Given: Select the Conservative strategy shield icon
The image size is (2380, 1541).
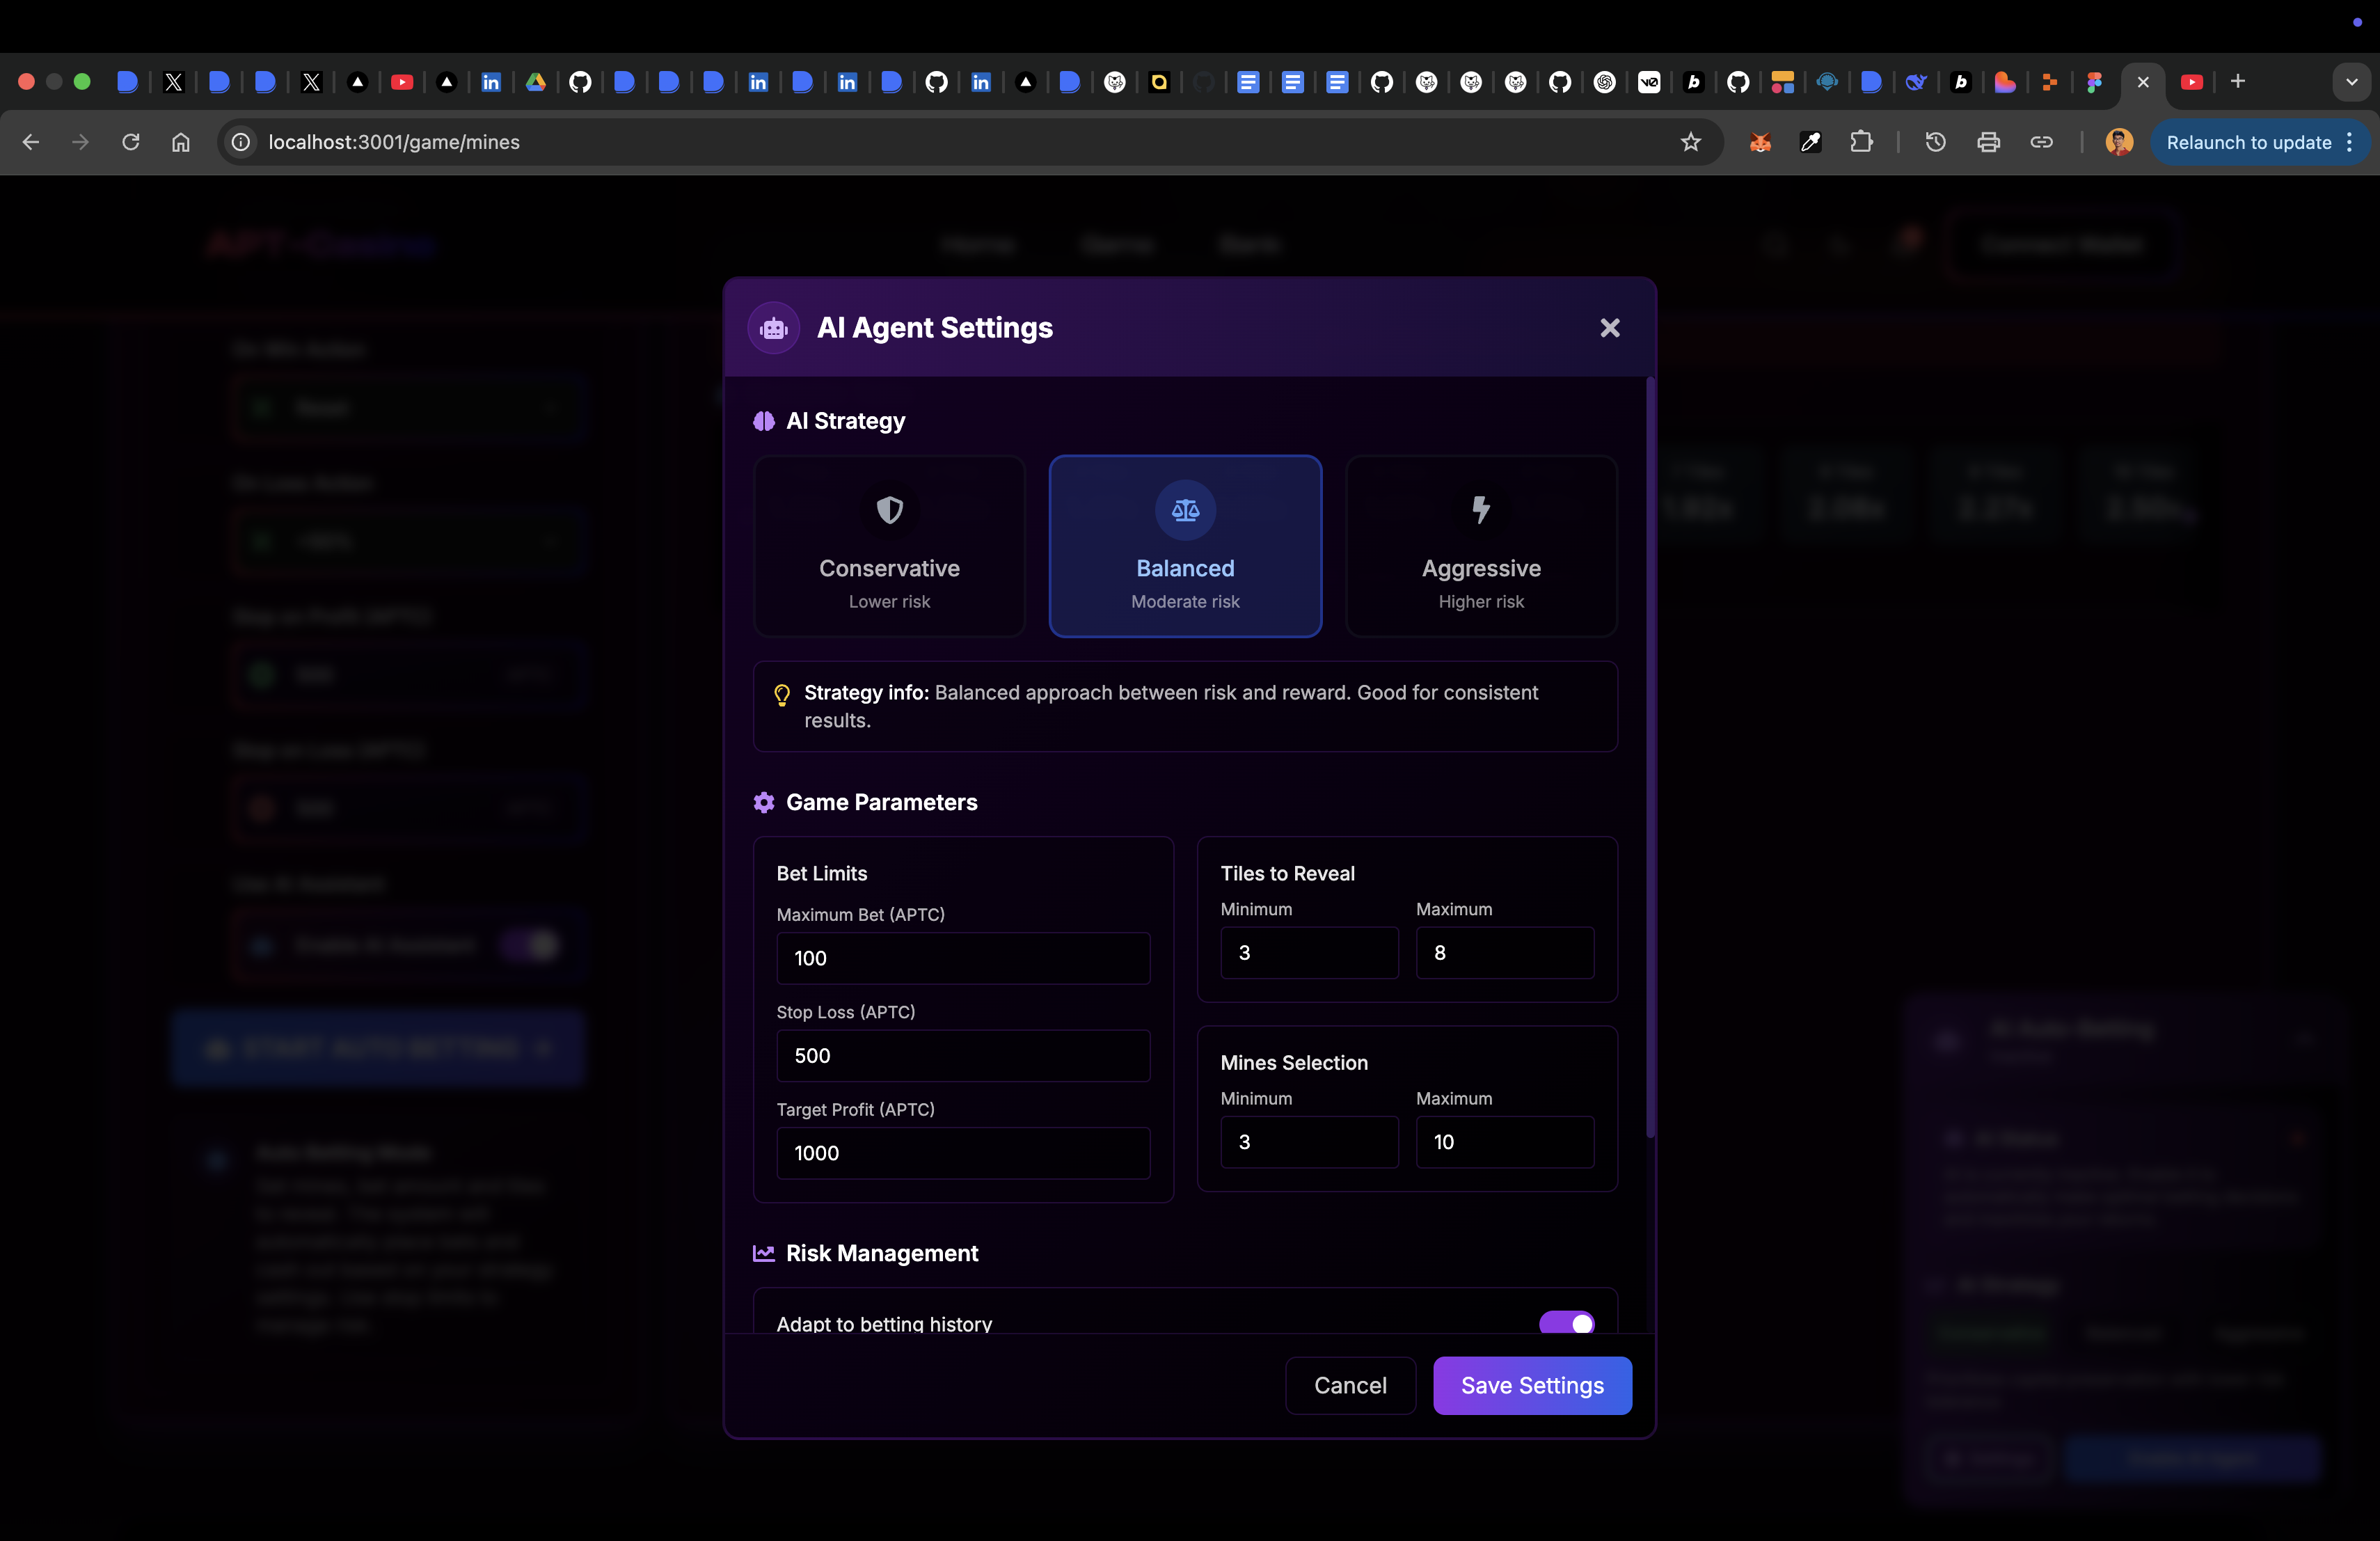Looking at the screenshot, I should pyautogui.click(x=889, y=510).
